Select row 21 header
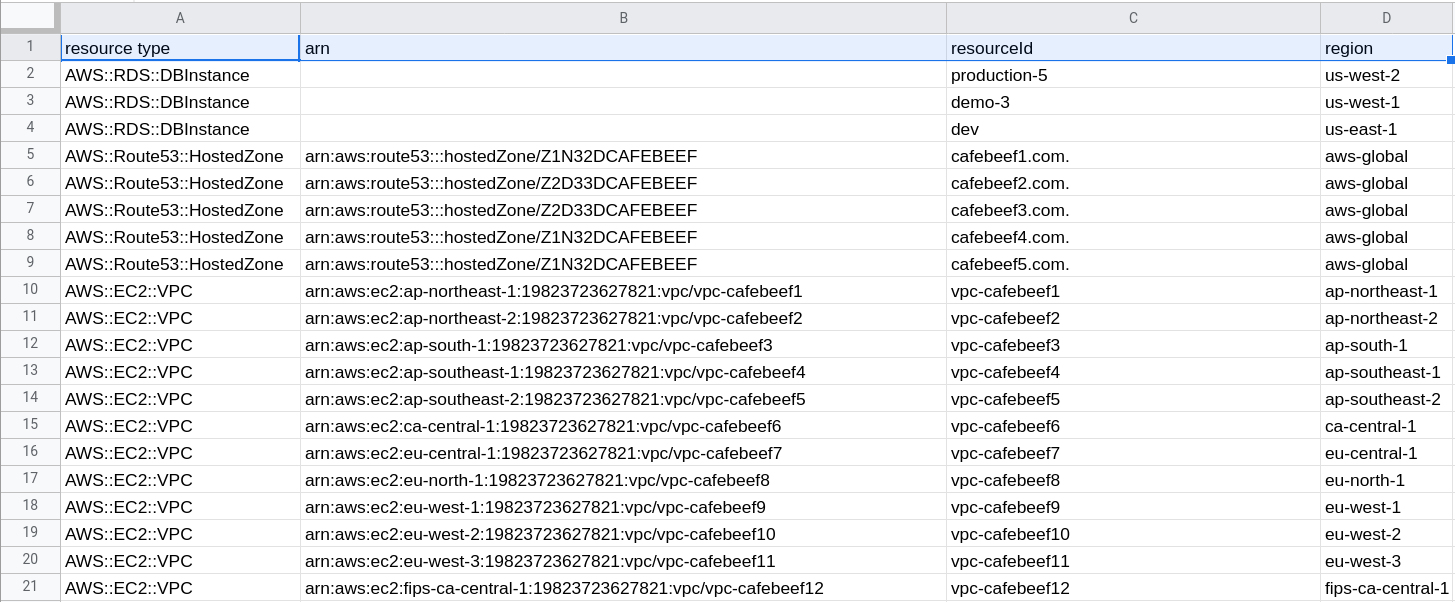 tap(30, 587)
